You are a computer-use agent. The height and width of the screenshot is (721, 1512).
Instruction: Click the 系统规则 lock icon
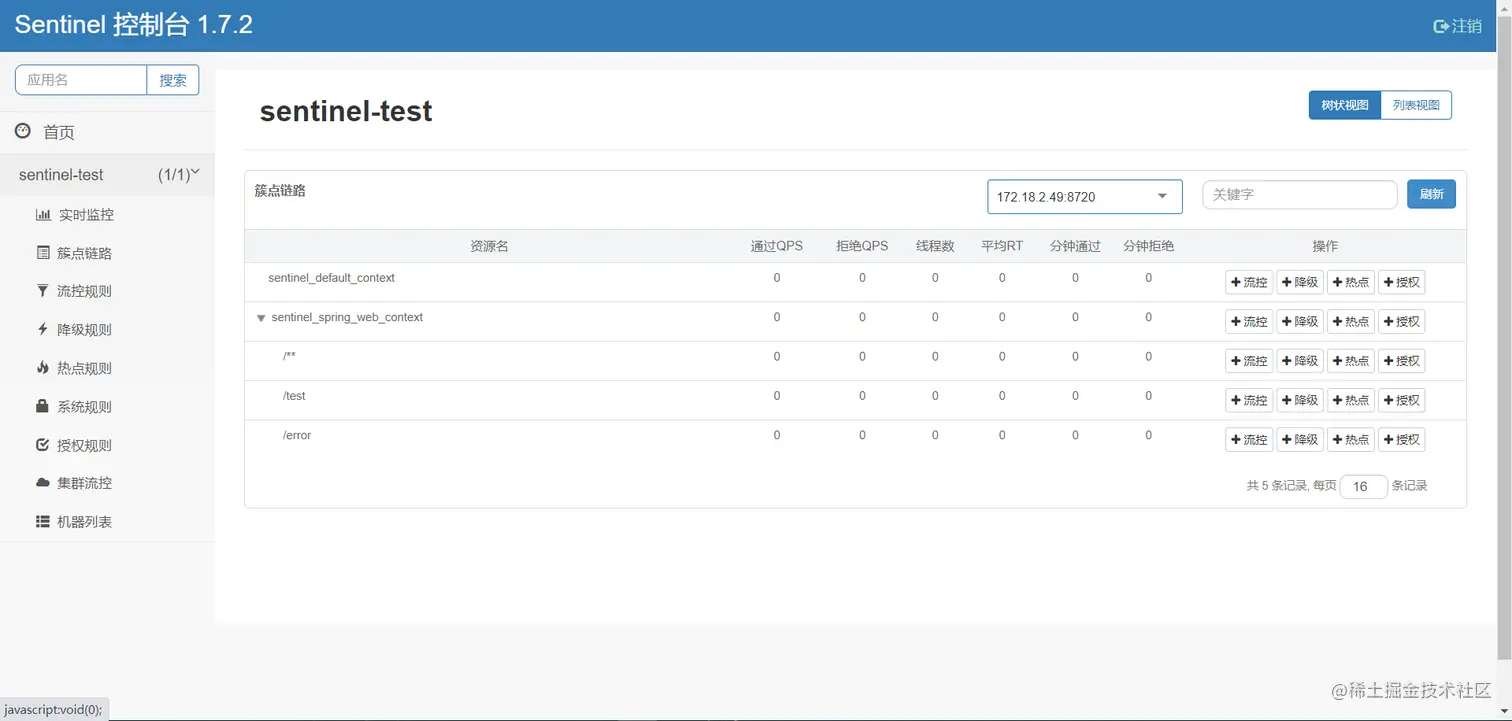click(x=42, y=406)
